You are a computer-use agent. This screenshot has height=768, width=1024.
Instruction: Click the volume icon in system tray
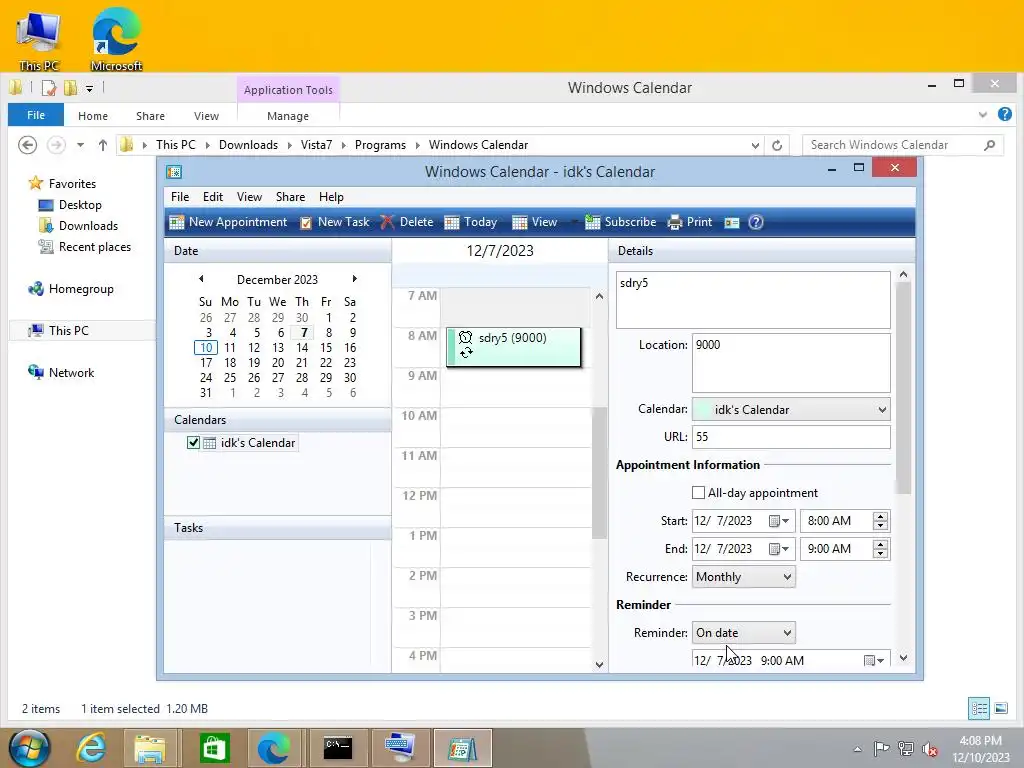(x=929, y=749)
